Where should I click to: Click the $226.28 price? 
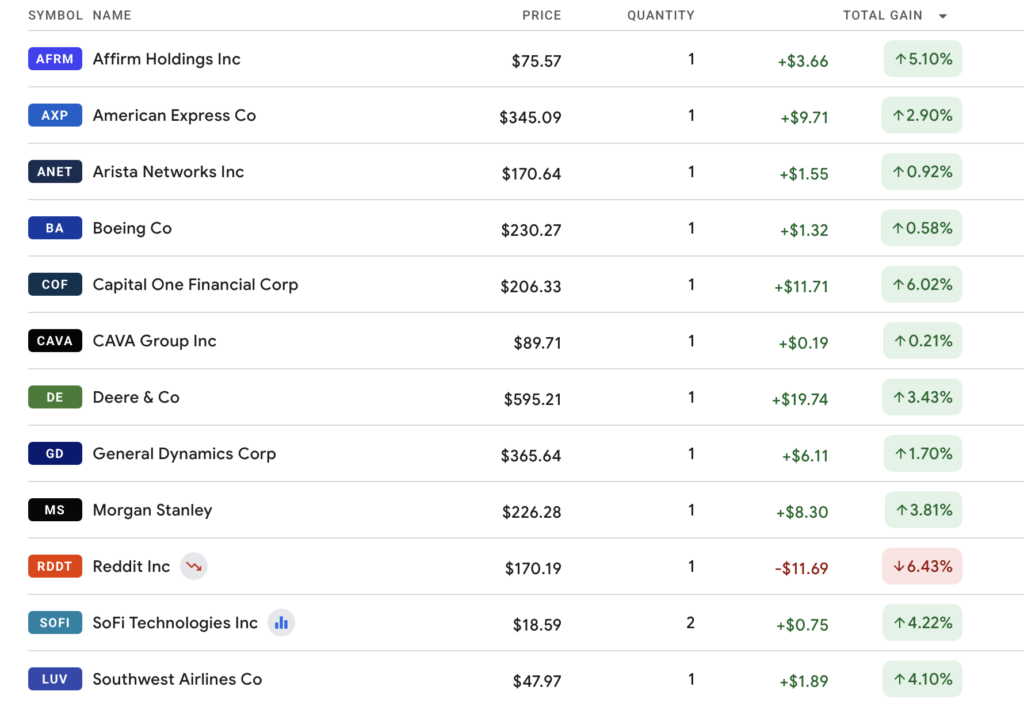click(532, 512)
